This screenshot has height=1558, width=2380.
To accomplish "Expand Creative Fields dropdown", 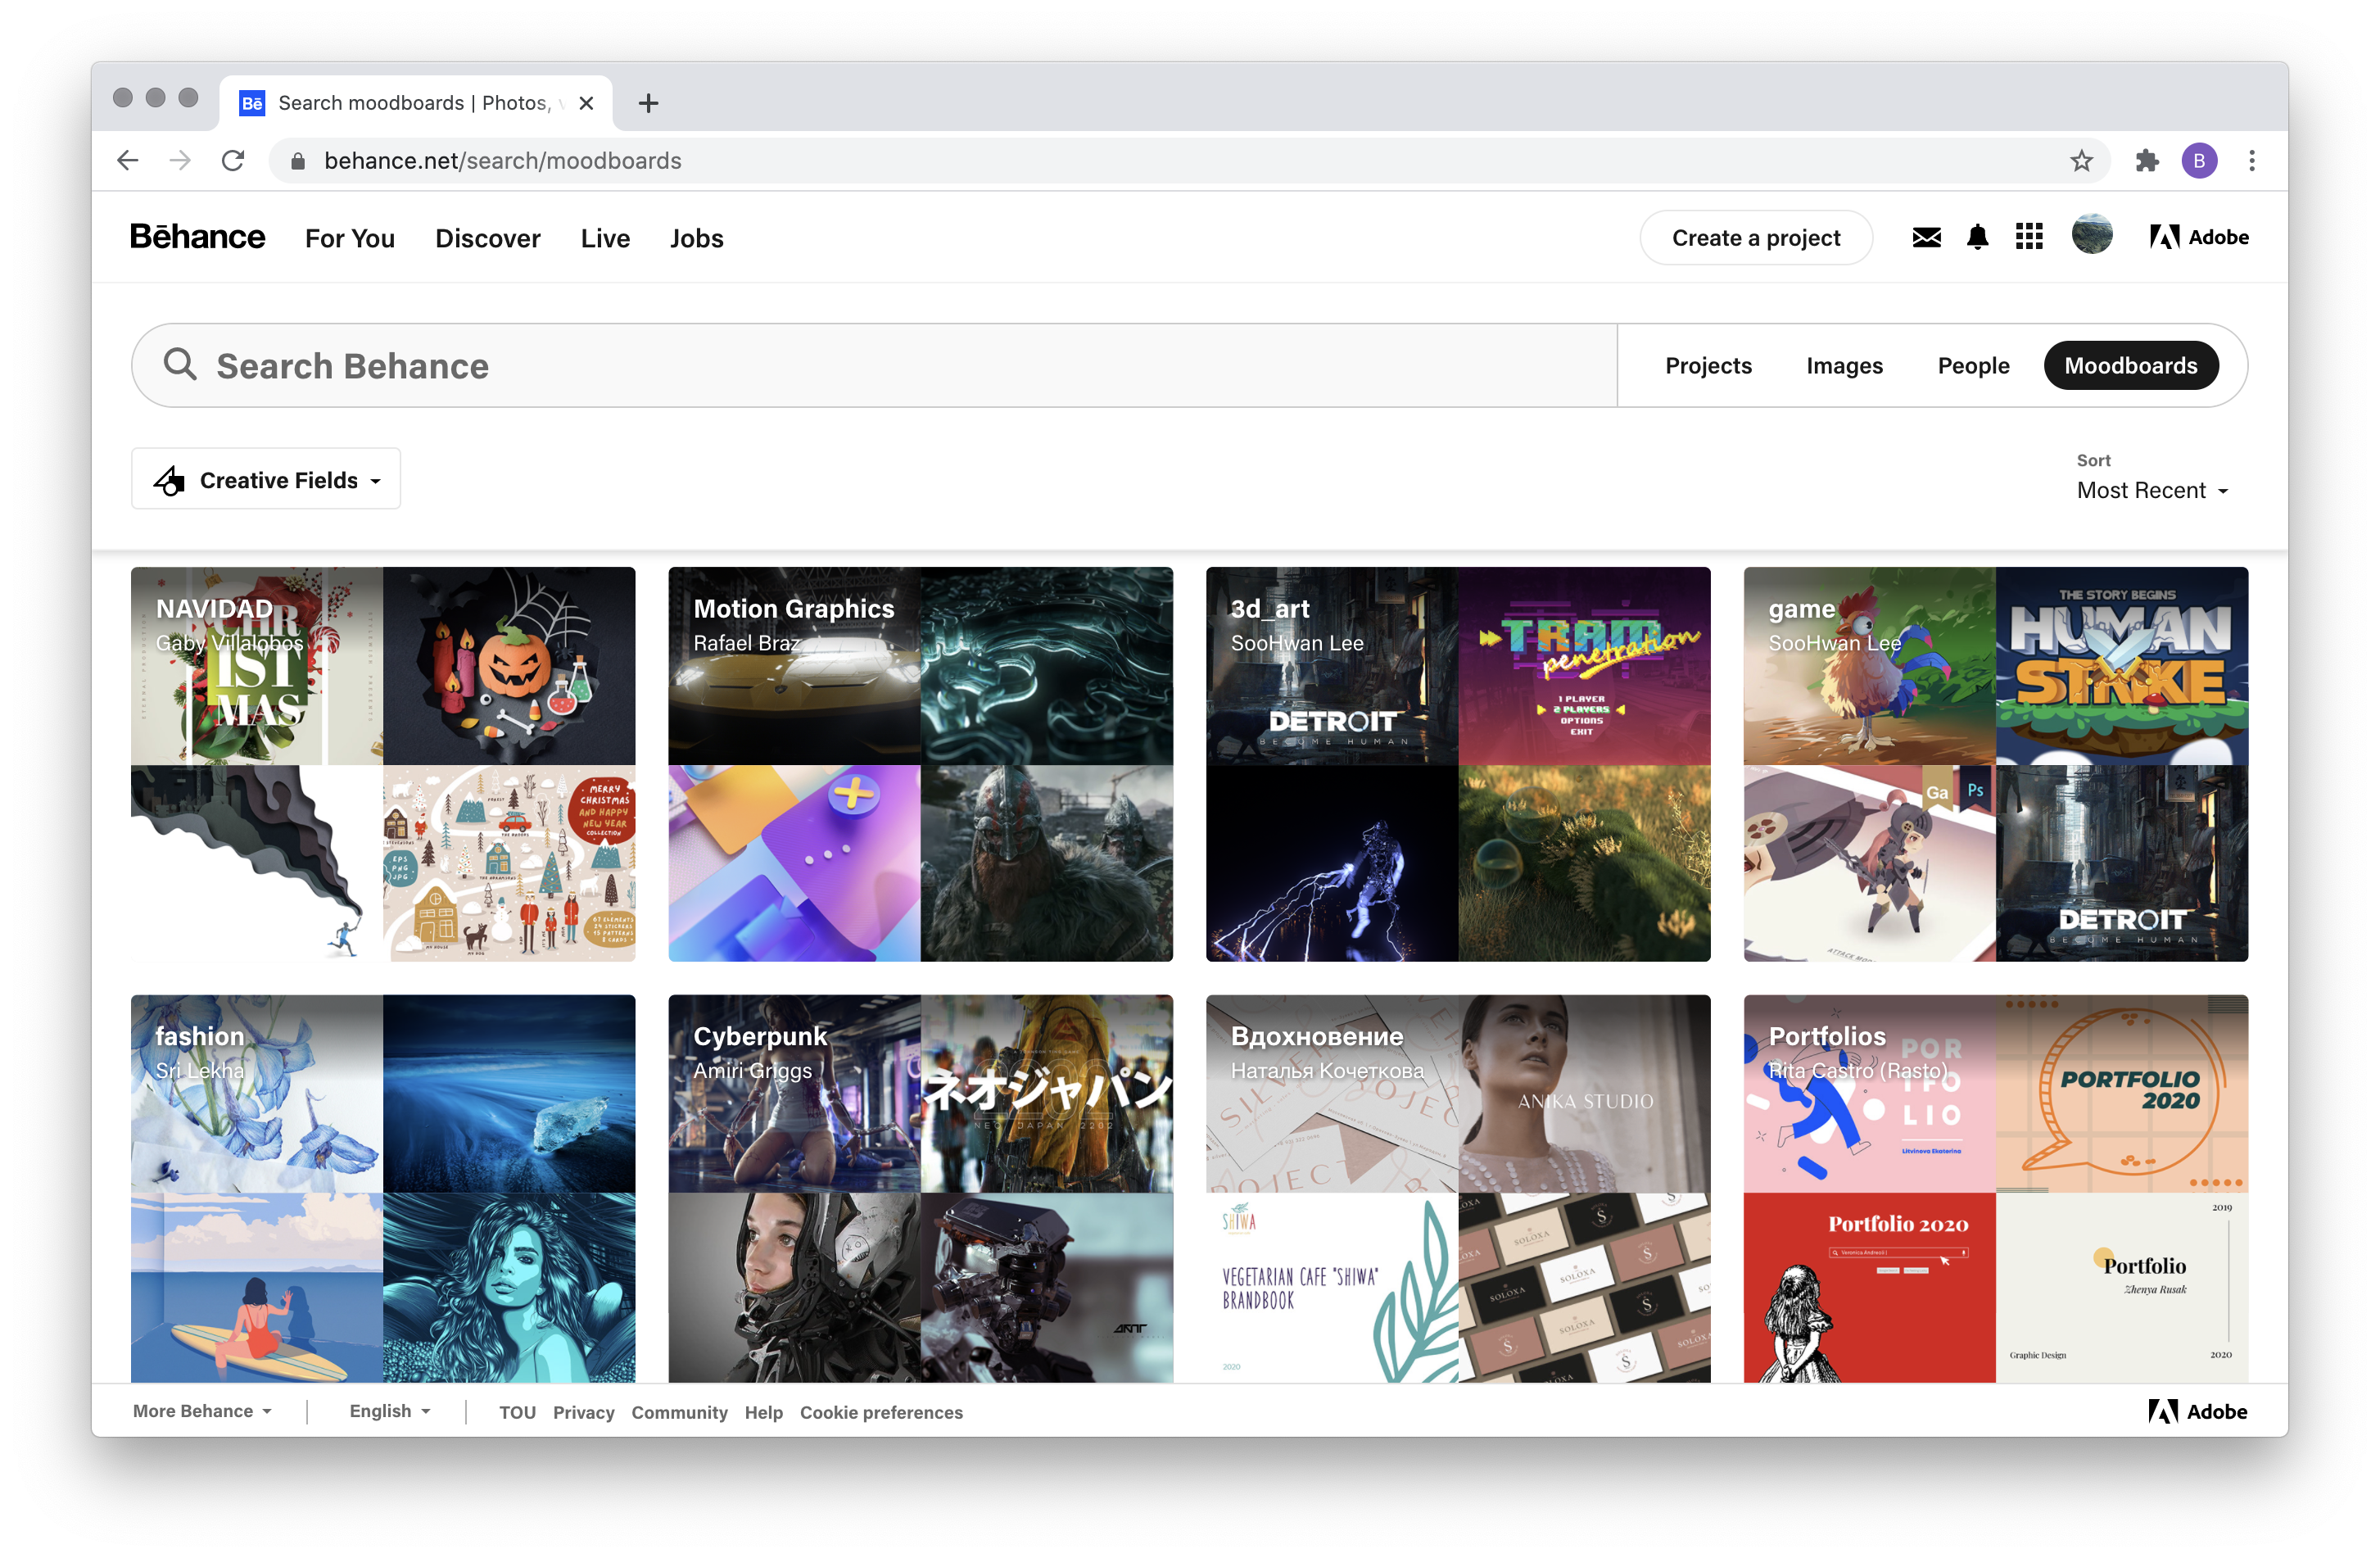I will coord(266,480).
